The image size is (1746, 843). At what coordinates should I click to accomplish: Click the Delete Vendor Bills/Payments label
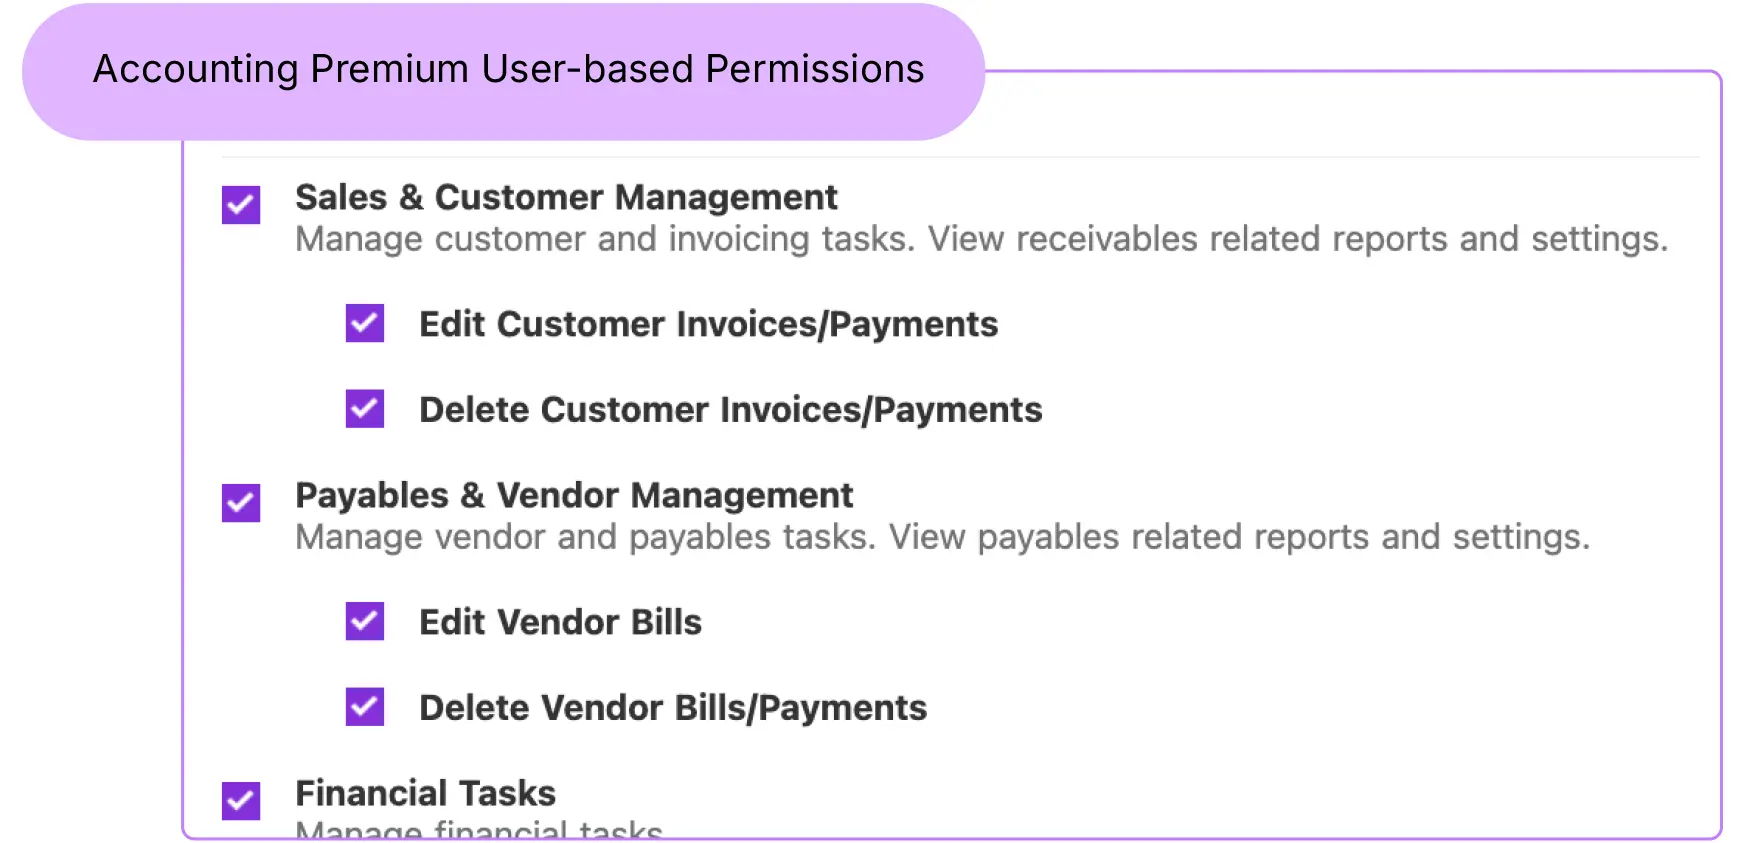coord(673,708)
